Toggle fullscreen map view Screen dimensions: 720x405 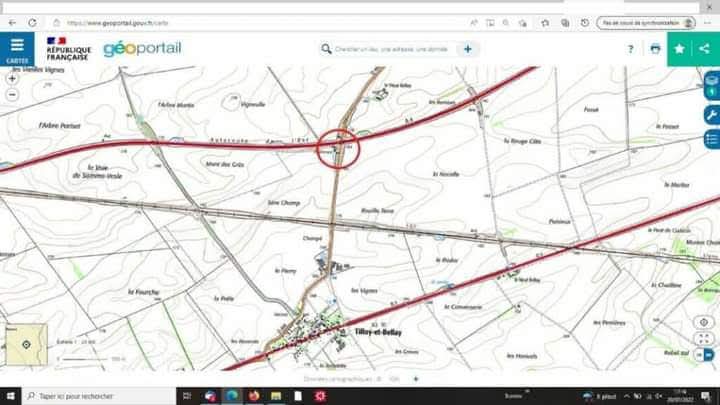(703, 339)
